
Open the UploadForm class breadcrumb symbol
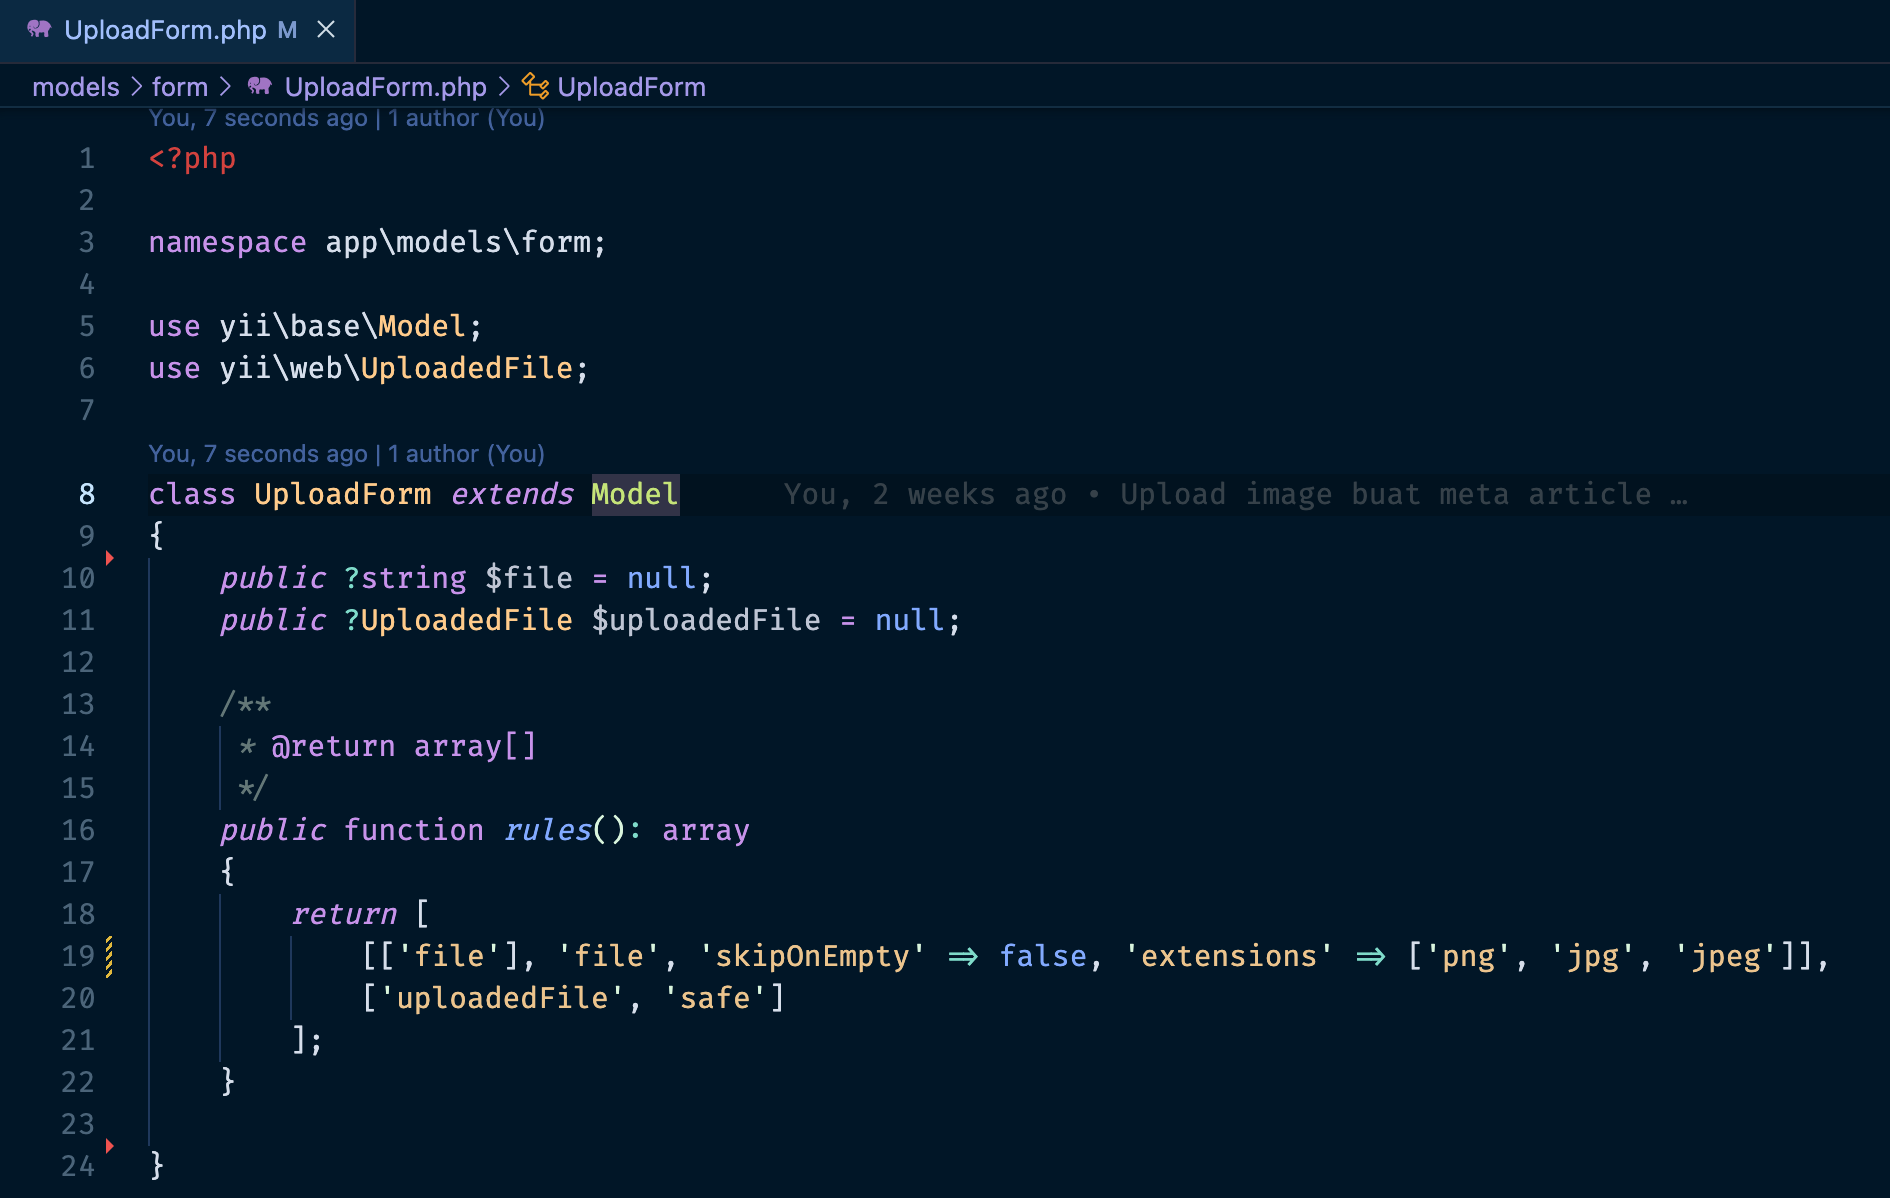pos(632,87)
